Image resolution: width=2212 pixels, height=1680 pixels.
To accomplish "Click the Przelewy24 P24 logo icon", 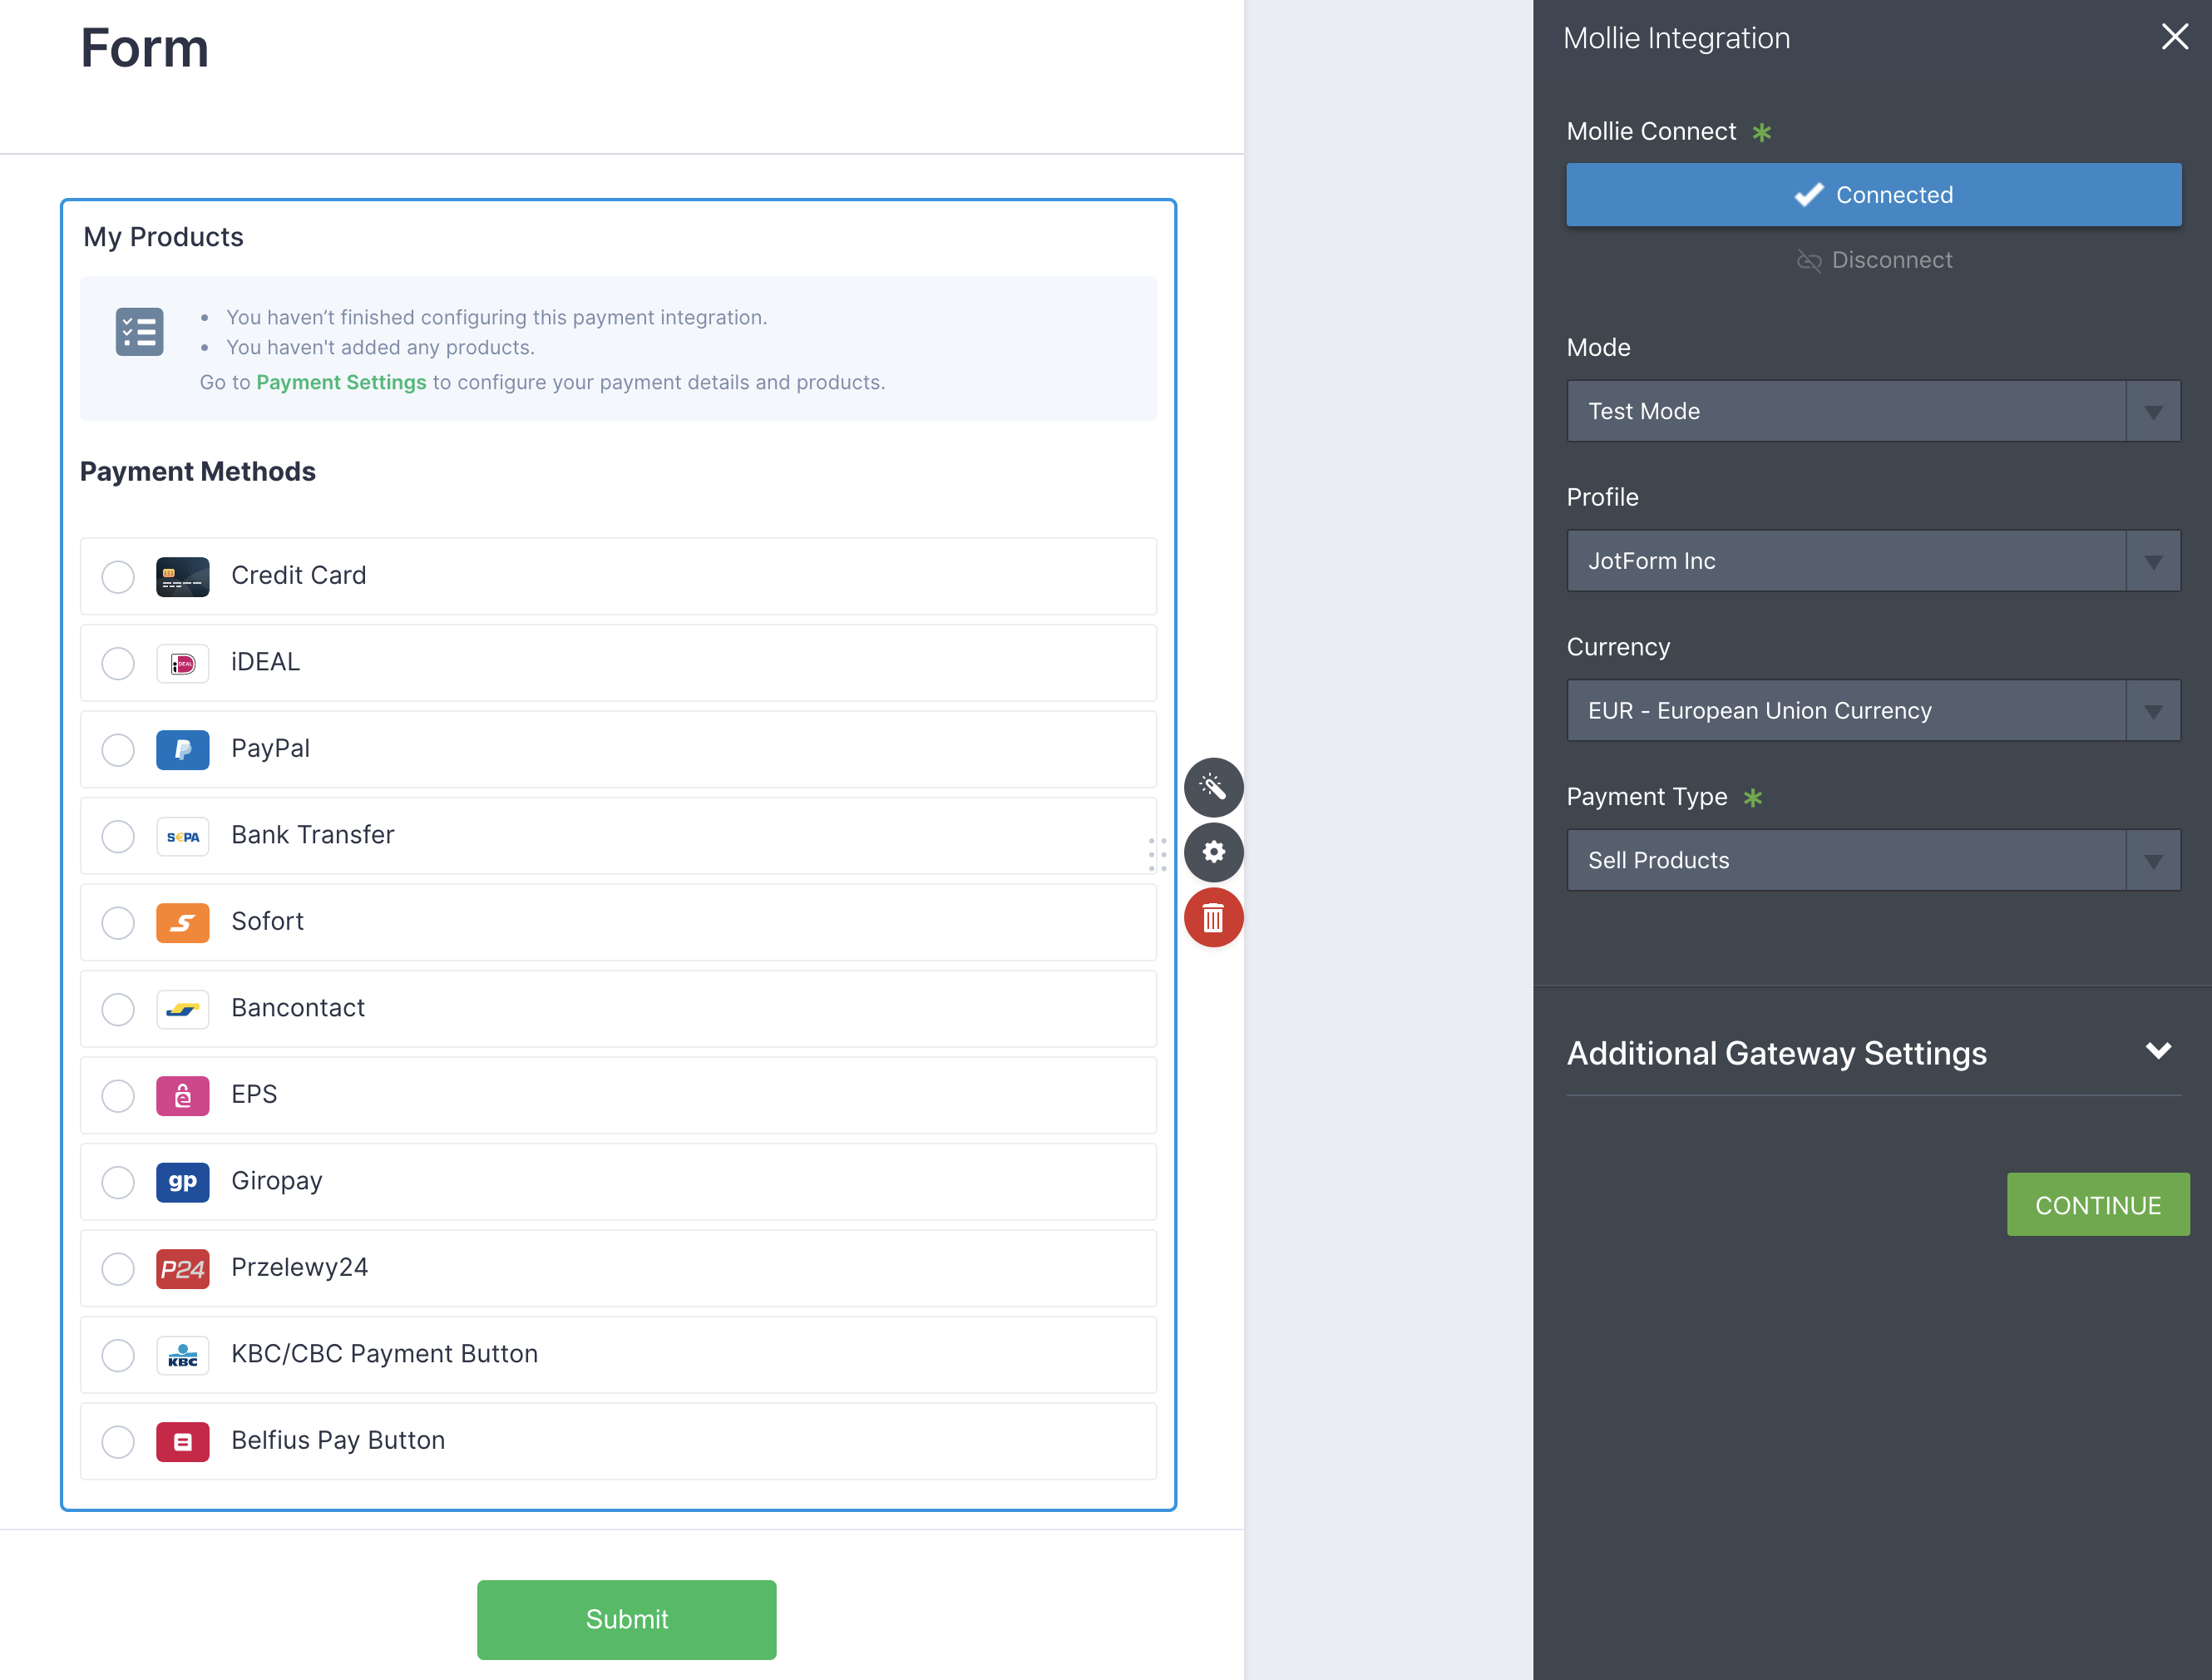I will pos(182,1268).
